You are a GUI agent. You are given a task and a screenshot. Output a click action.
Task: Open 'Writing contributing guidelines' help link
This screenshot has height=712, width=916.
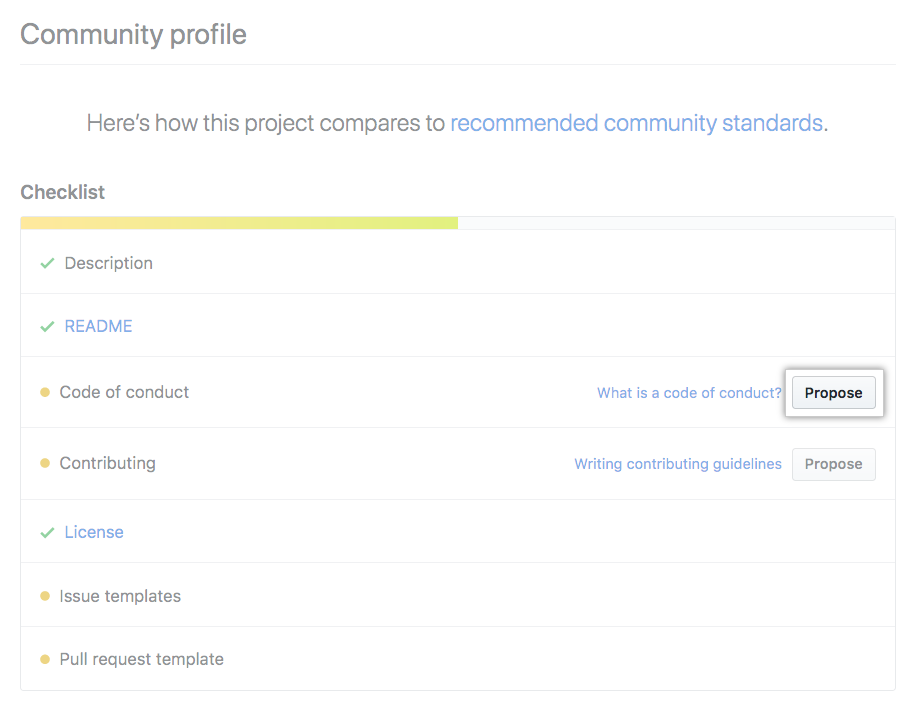click(x=677, y=464)
